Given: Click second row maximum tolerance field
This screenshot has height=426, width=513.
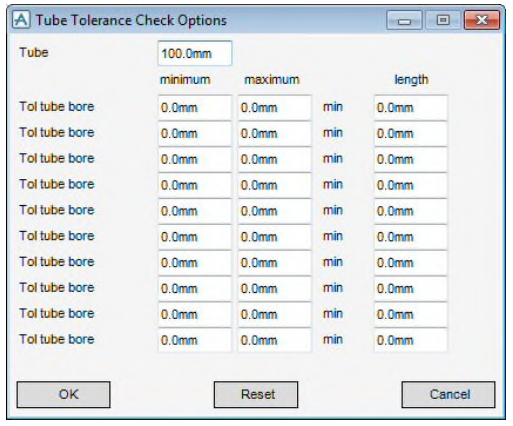Looking at the screenshot, I should (274, 133).
